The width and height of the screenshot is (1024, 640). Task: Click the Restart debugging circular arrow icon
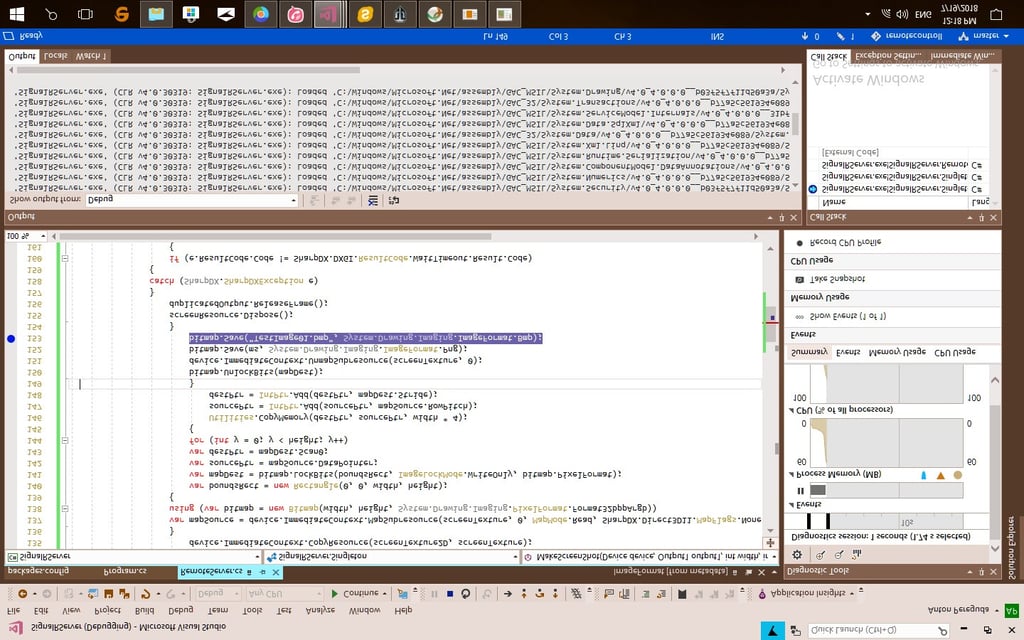[x=466, y=594]
